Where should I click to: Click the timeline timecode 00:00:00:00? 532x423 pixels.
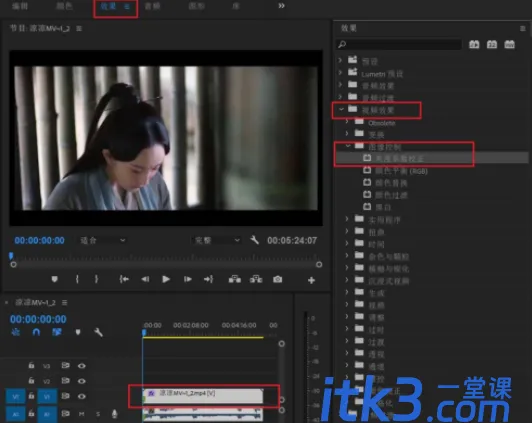[38, 319]
